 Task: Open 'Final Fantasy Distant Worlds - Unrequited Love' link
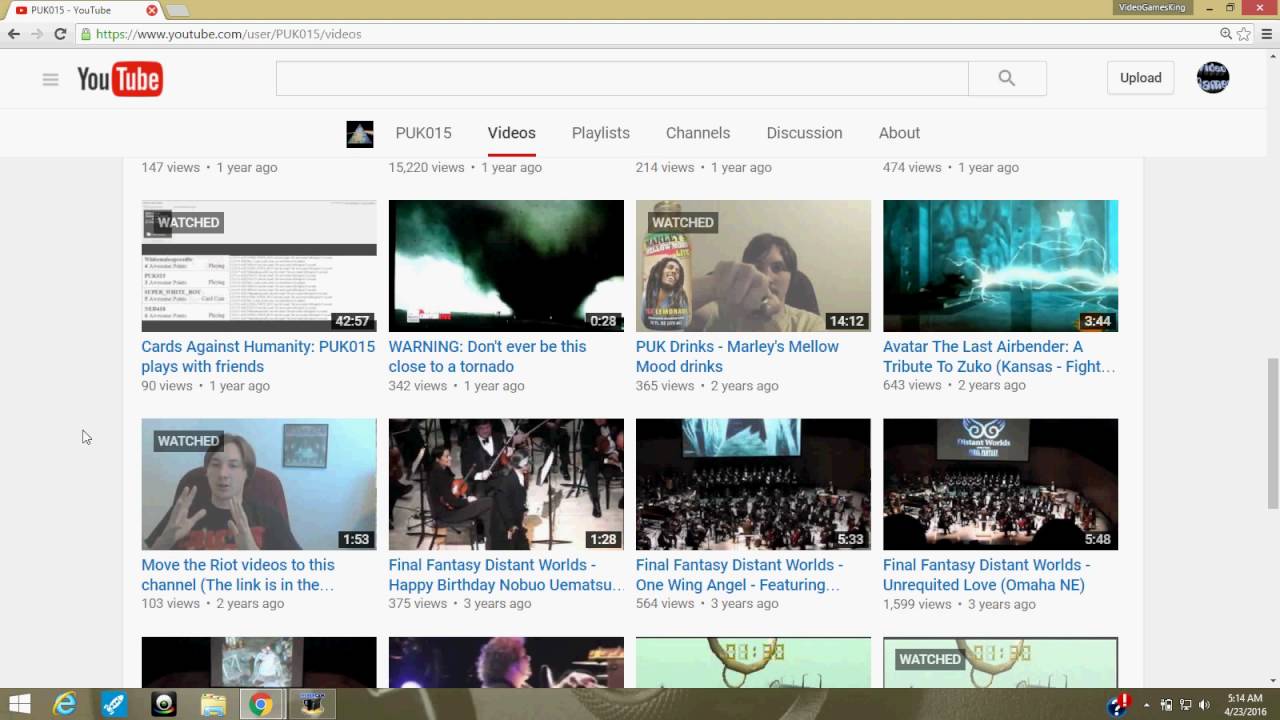987,574
